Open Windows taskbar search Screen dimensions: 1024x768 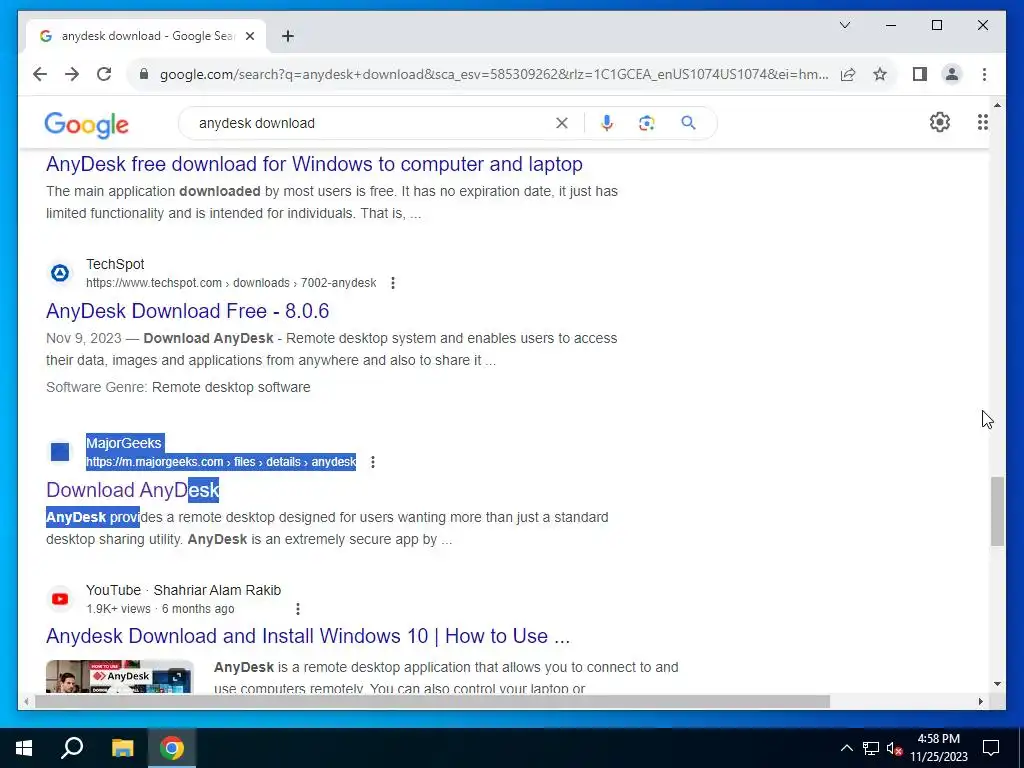click(x=72, y=747)
